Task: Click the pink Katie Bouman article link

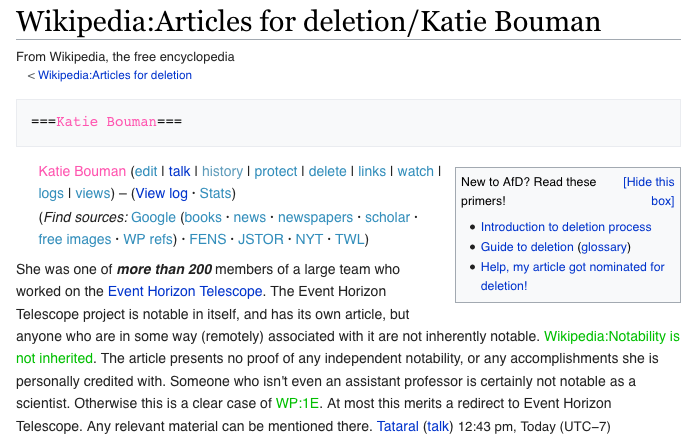Action: pos(82,171)
